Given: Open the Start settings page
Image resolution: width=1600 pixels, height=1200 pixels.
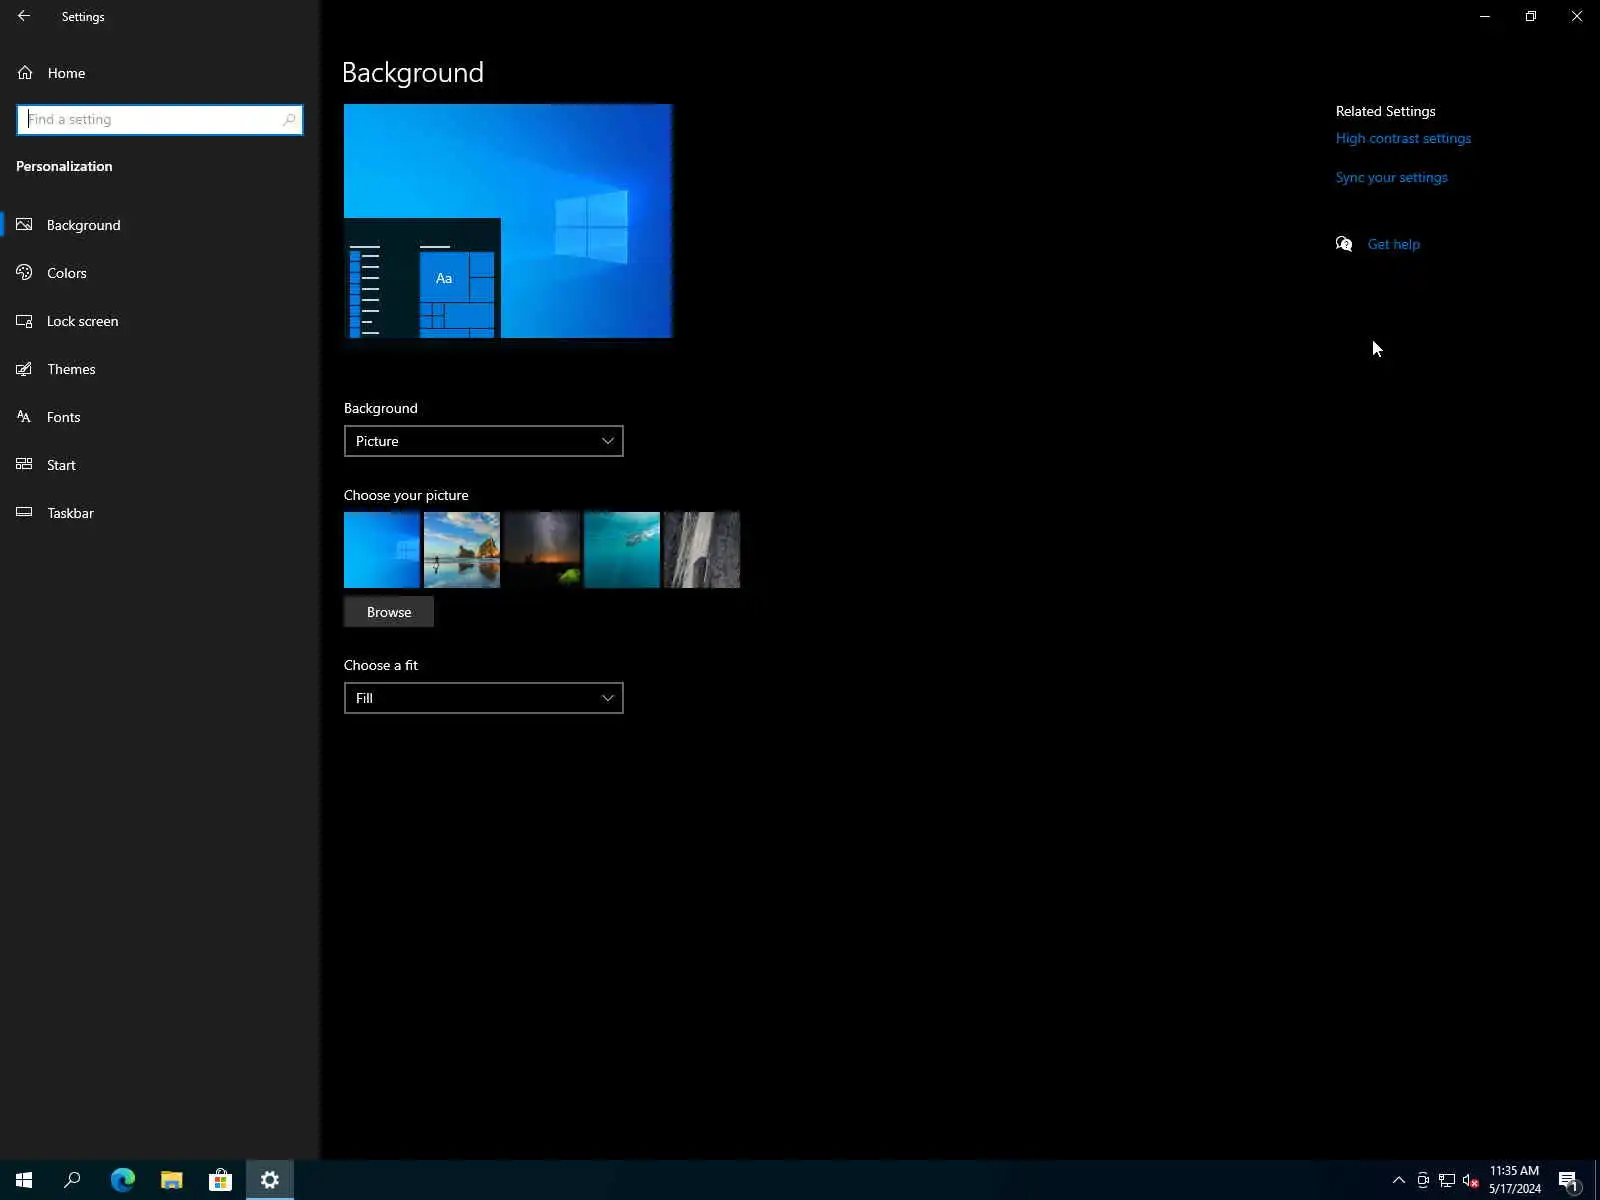Looking at the screenshot, I should pyautogui.click(x=160, y=465).
